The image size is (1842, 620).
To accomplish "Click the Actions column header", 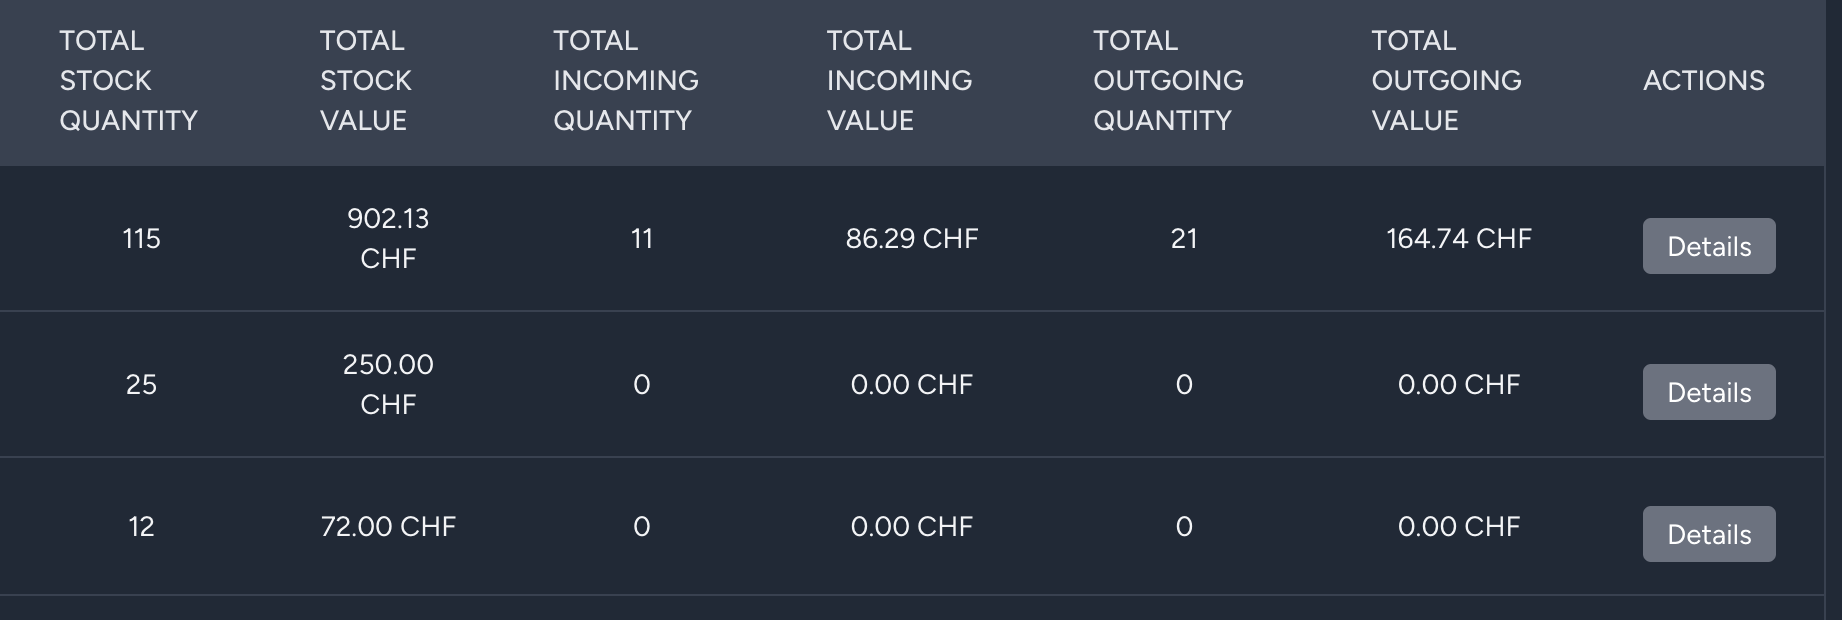I will [1703, 80].
